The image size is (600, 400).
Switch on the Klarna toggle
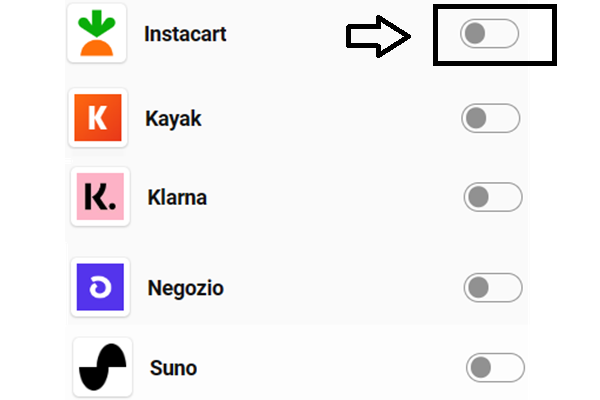pyautogui.click(x=493, y=197)
